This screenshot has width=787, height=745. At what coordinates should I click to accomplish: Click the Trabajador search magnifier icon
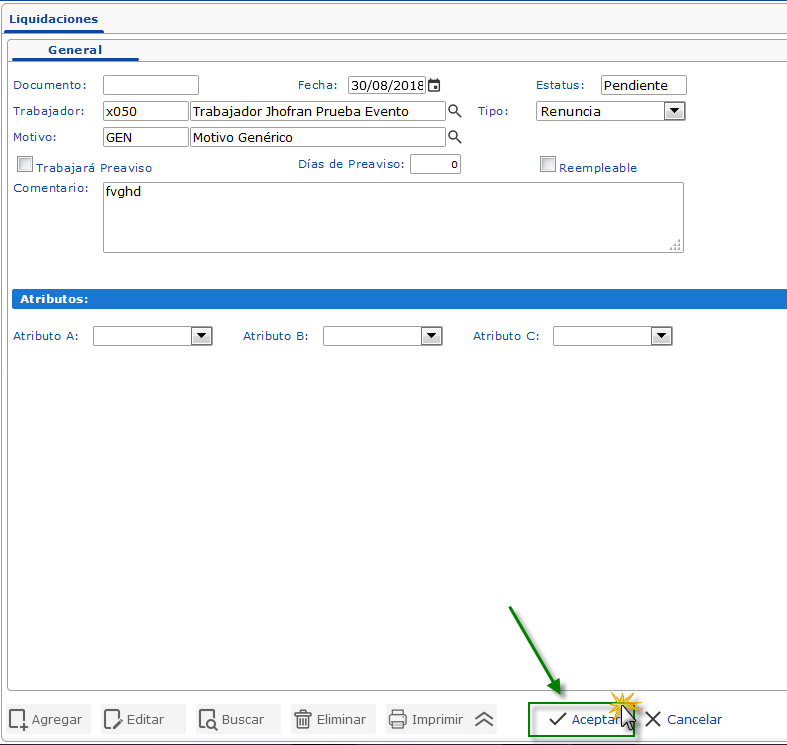coord(454,111)
